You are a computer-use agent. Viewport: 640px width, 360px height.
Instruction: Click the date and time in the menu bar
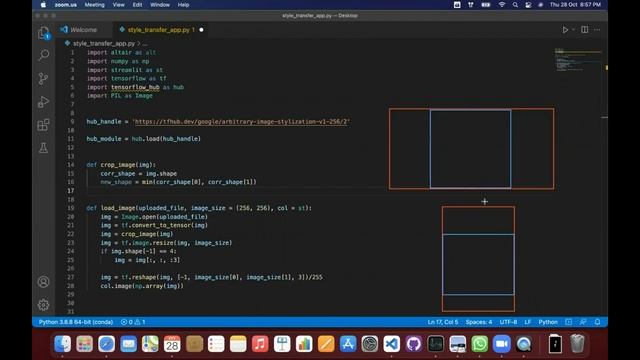pyautogui.click(x=575, y=5)
